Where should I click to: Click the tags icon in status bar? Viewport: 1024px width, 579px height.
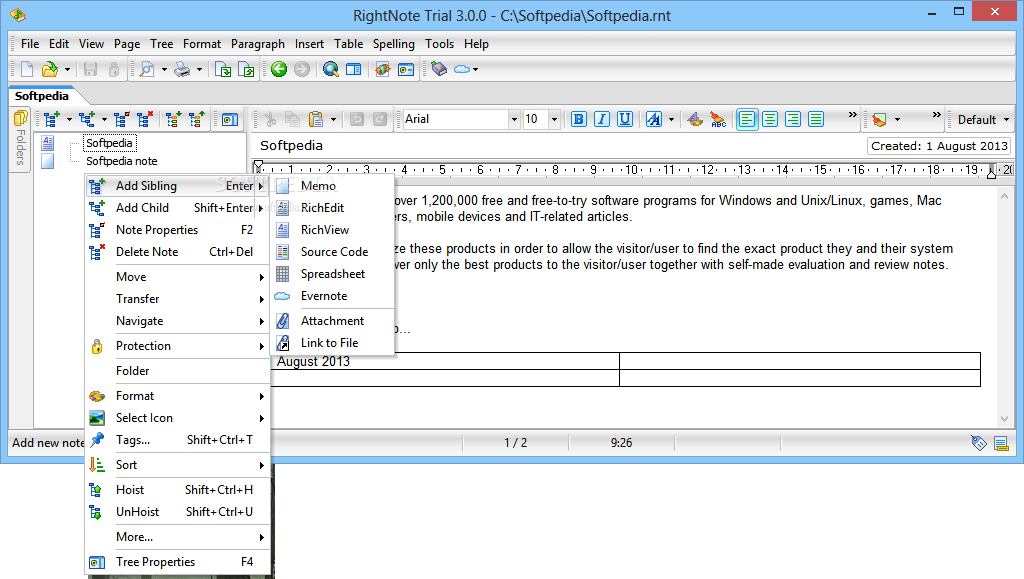coord(978,443)
